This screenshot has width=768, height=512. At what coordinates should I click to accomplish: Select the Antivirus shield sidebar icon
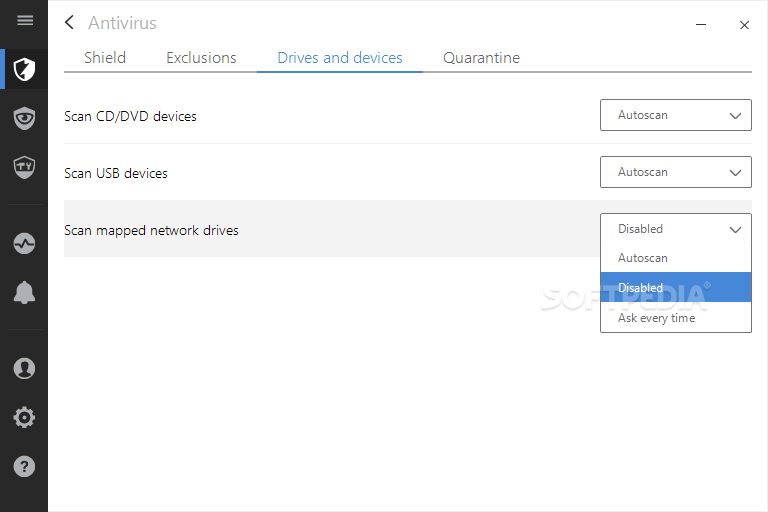click(x=24, y=69)
